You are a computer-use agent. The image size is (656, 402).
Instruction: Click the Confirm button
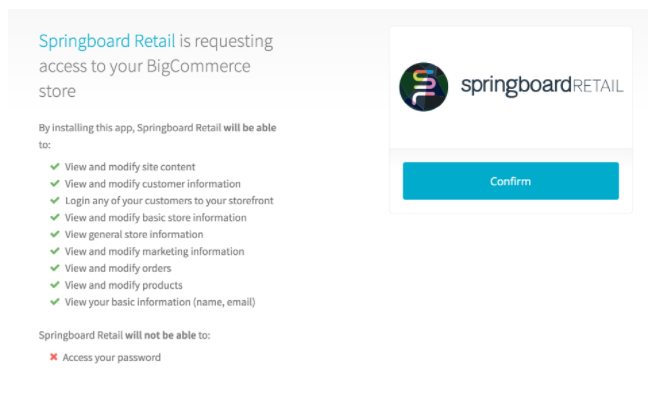pyautogui.click(x=510, y=181)
